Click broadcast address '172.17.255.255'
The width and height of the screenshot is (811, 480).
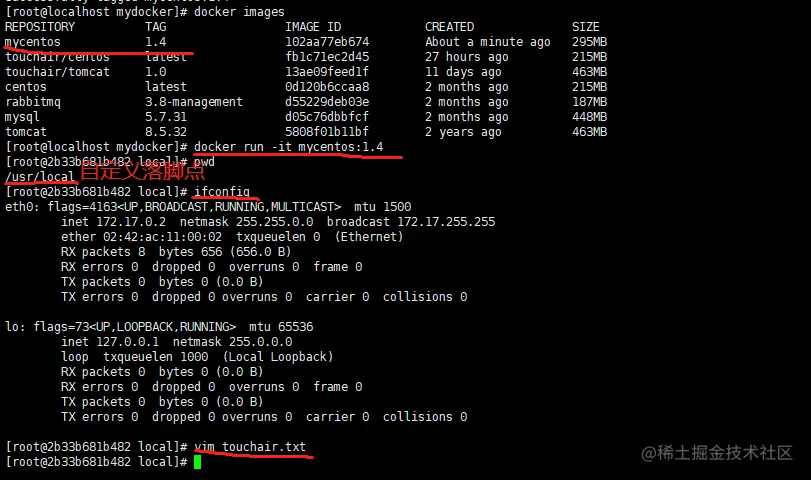(446, 222)
